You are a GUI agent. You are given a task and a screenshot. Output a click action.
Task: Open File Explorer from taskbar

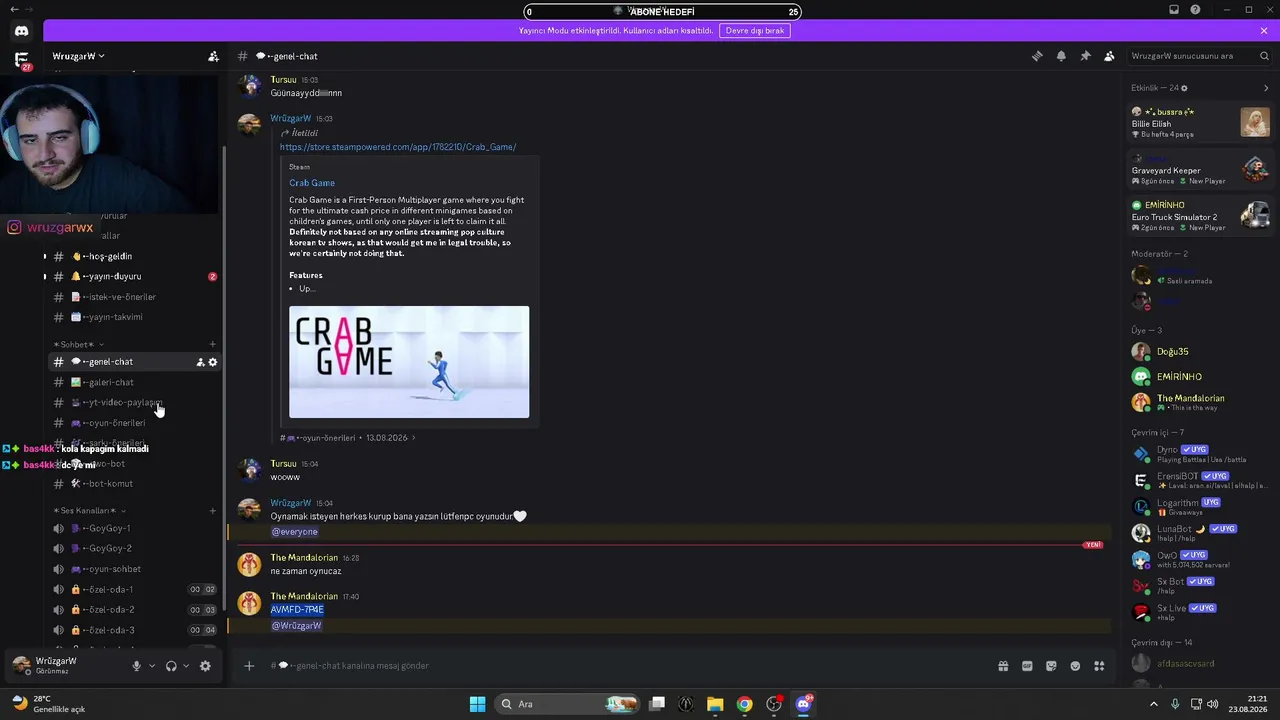(x=715, y=704)
